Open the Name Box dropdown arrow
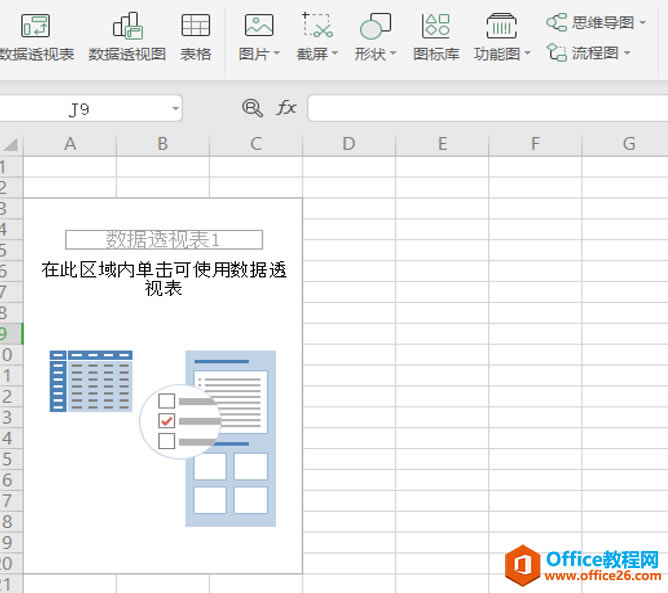Viewport: 668px width, 593px height. (x=176, y=109)
